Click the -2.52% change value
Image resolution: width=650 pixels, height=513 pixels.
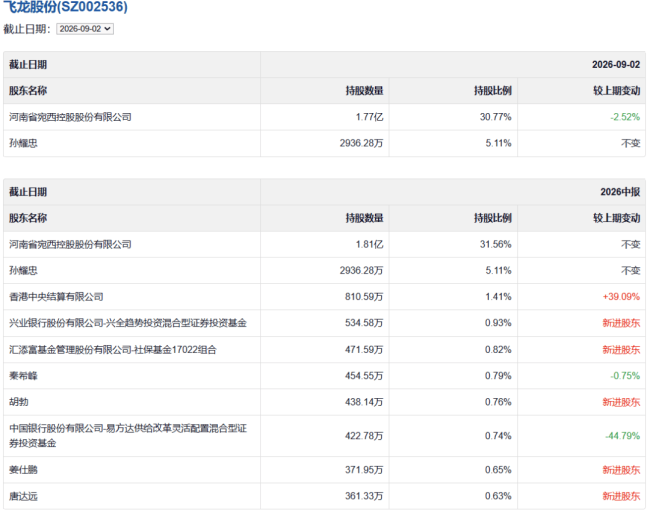(x=625, y=117)
